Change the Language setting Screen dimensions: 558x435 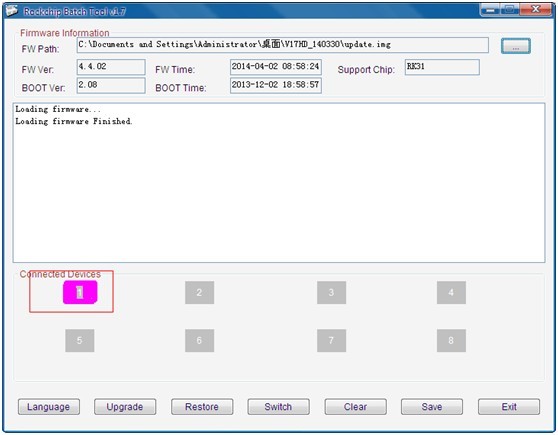[49, 407]
